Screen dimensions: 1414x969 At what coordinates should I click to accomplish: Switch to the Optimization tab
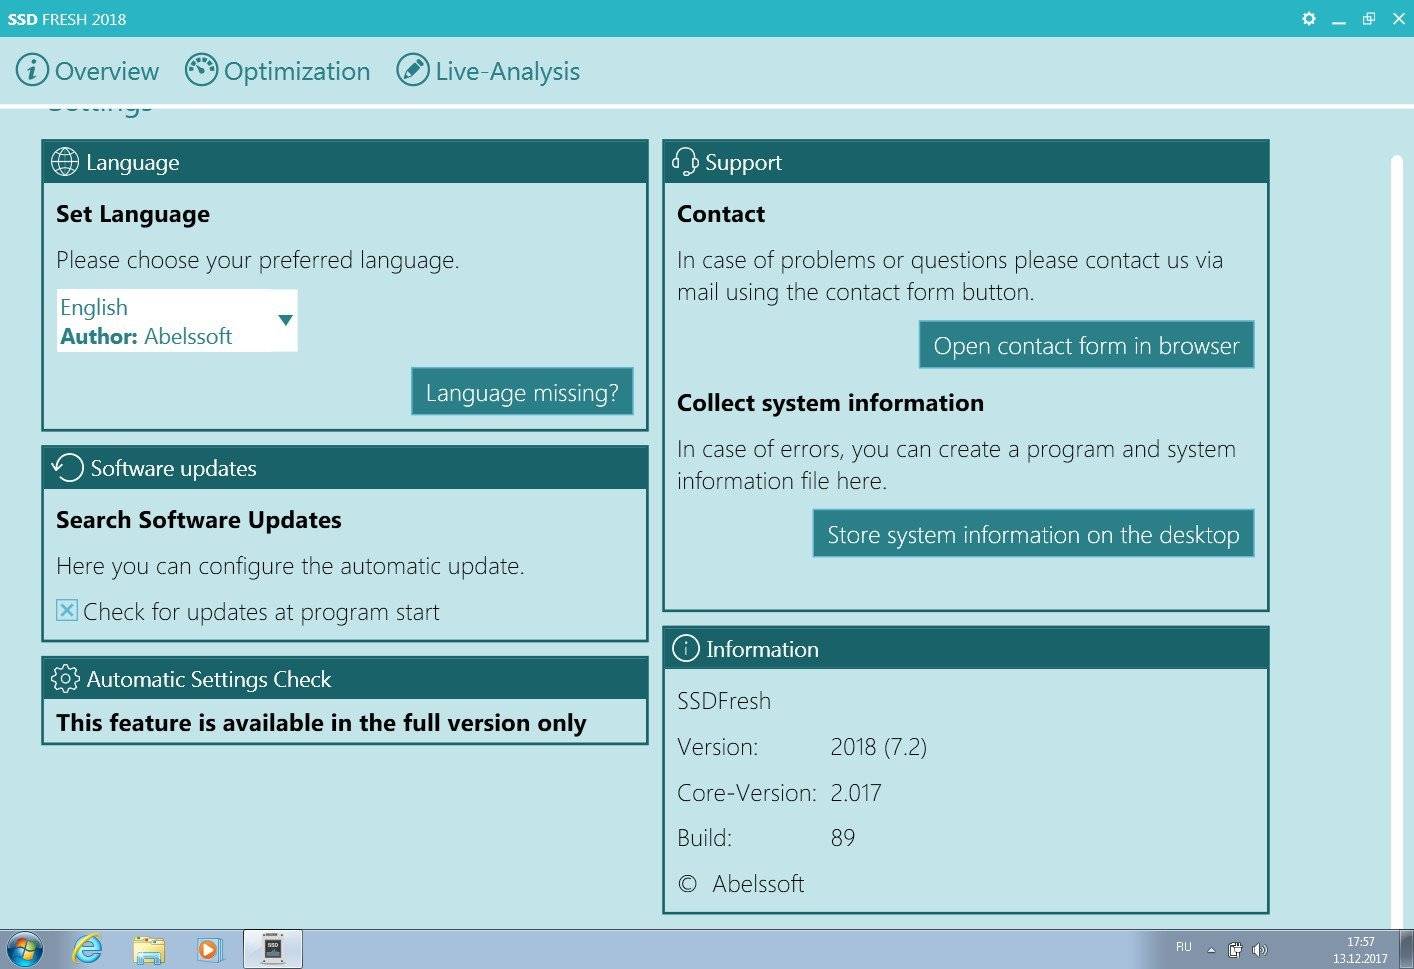278,71
